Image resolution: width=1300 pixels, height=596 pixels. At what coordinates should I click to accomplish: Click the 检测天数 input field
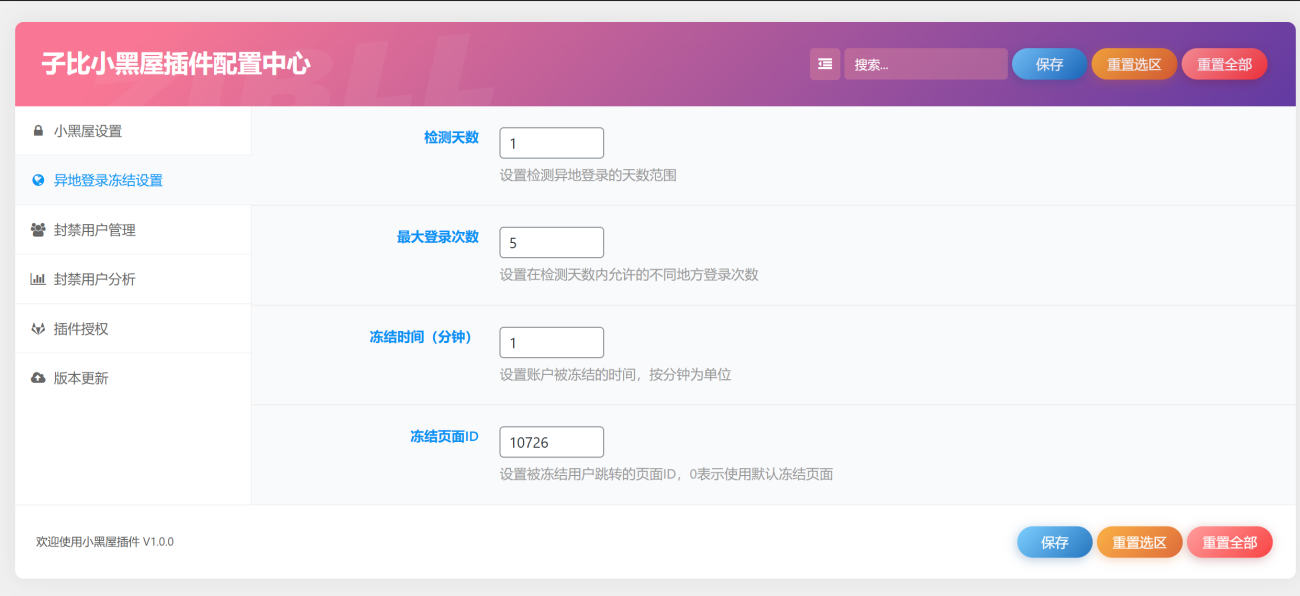click(x=551, y=143)
